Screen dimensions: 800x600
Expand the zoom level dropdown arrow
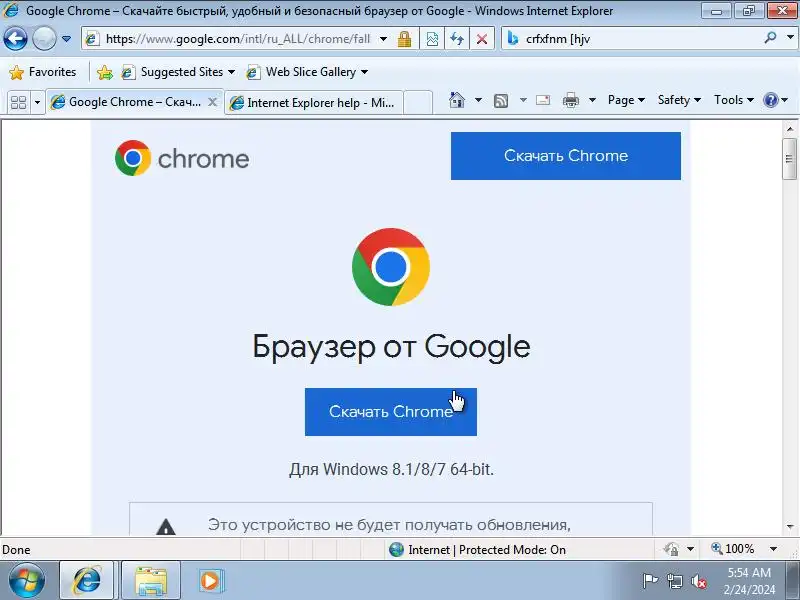[773, 549]
